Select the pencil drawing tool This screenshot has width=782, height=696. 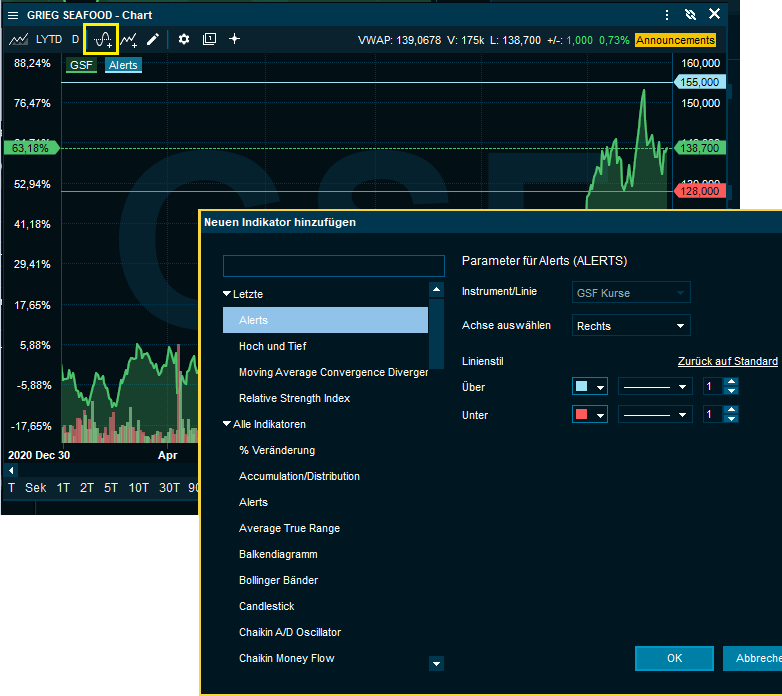coord(153,39)
